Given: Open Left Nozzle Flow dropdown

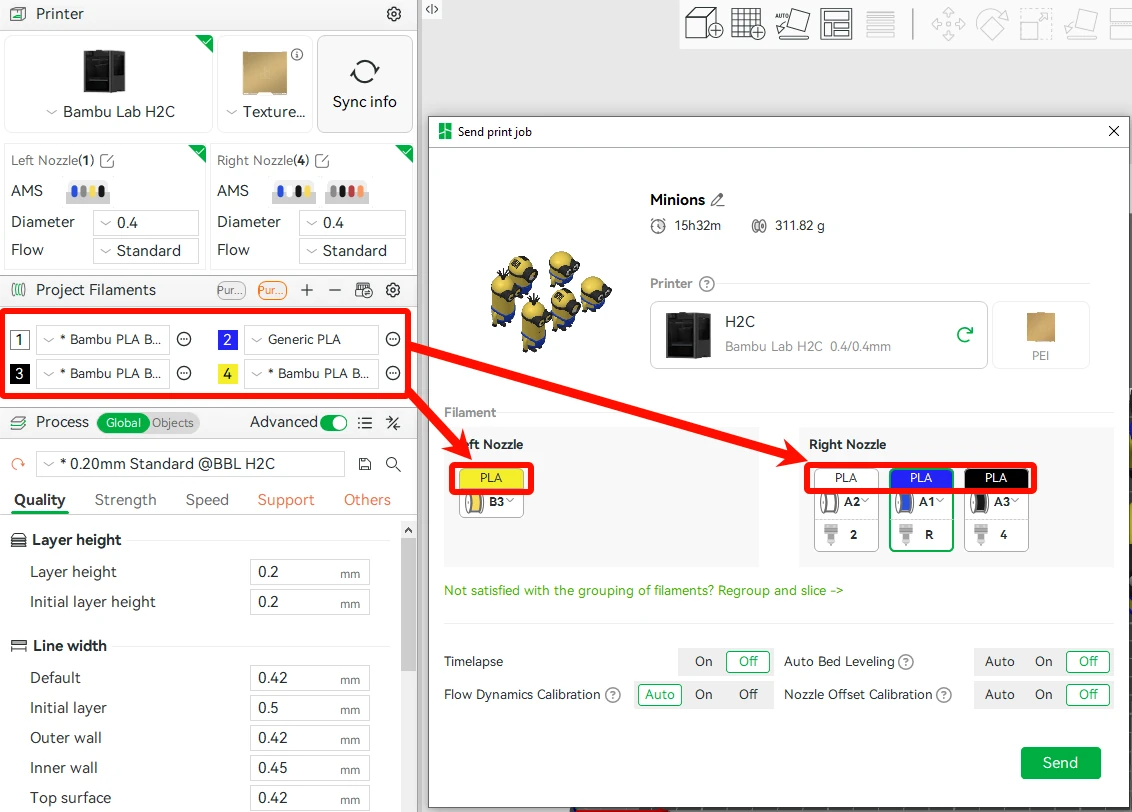Looking at the screenshot, I should (x=146, y=250).
